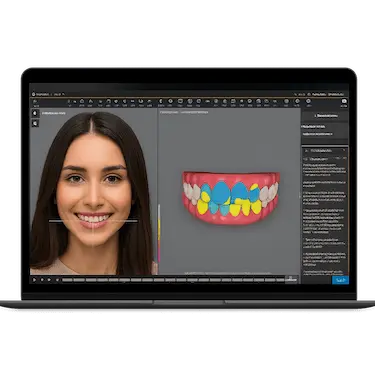Image resolution: width=375 pixels, height=375 pixels.
Task: Click the vertical yellow-pink color scale bar
Action: 159,233
